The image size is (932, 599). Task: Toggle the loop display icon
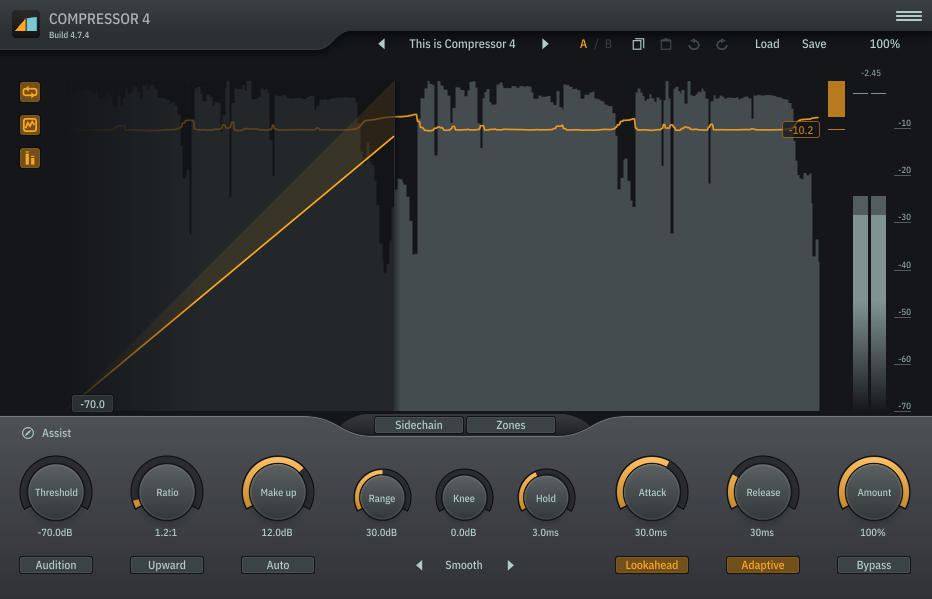pyautogui.click(x=30, y=92)
